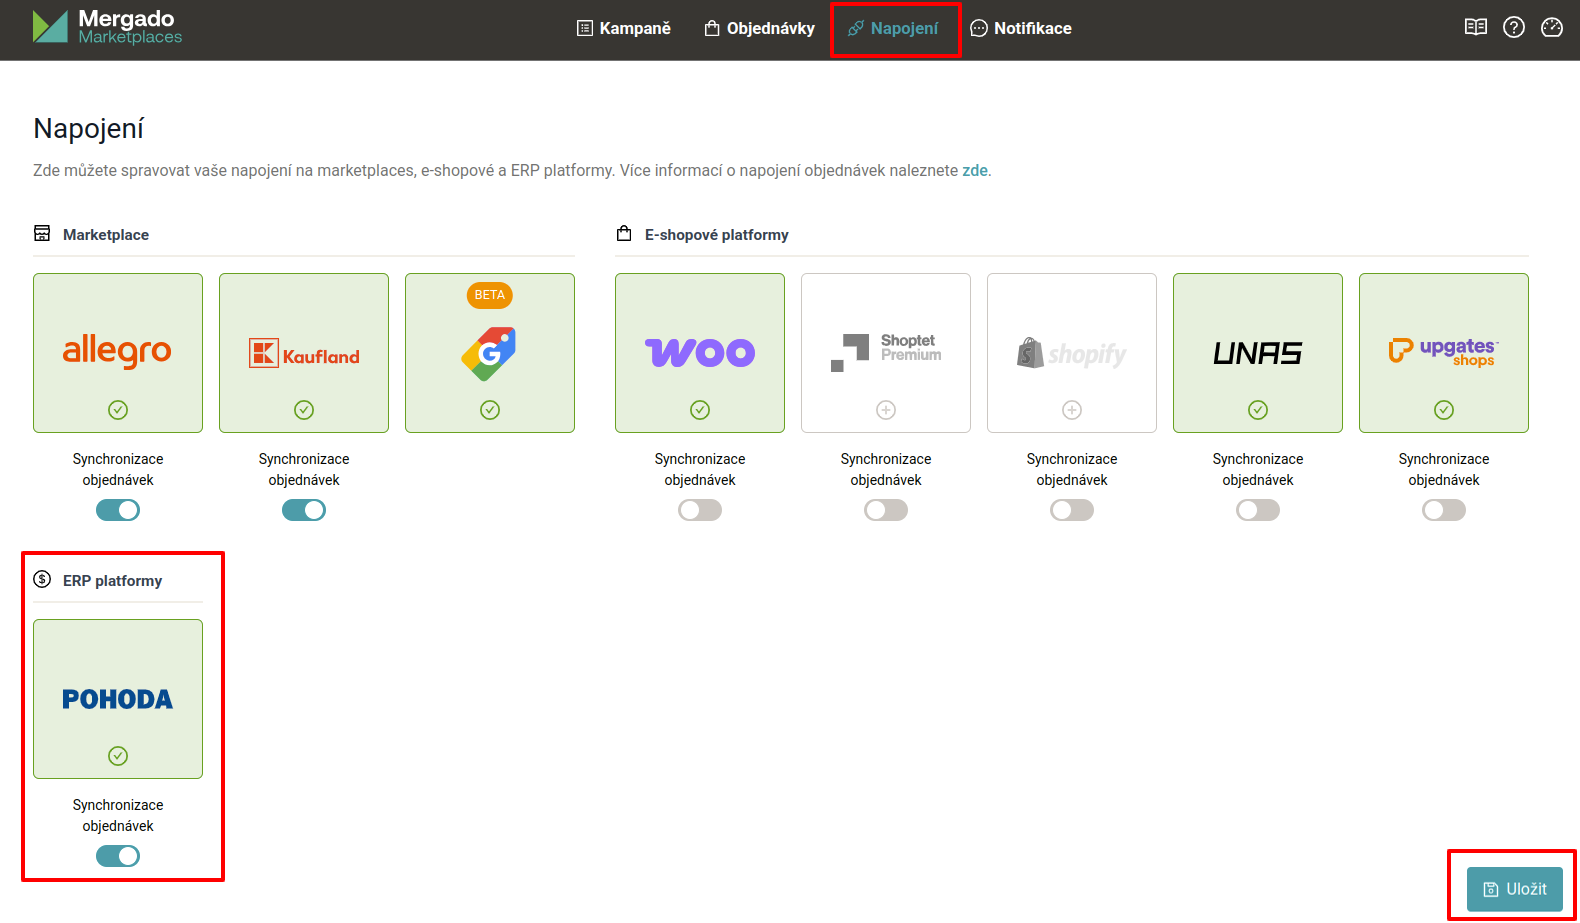Image resolution: width=1580 pixels, height=923 pixels.
Task: Click the connected checkmark on UNAS card
Action: pyautogui.click(x=1258, y=410)
